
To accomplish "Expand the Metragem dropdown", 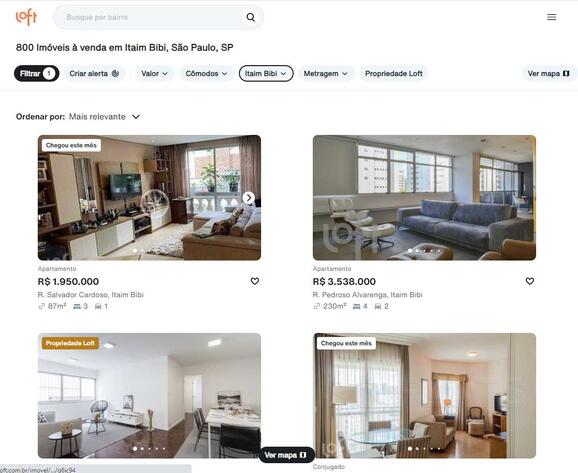I will (x=325, y=73).
